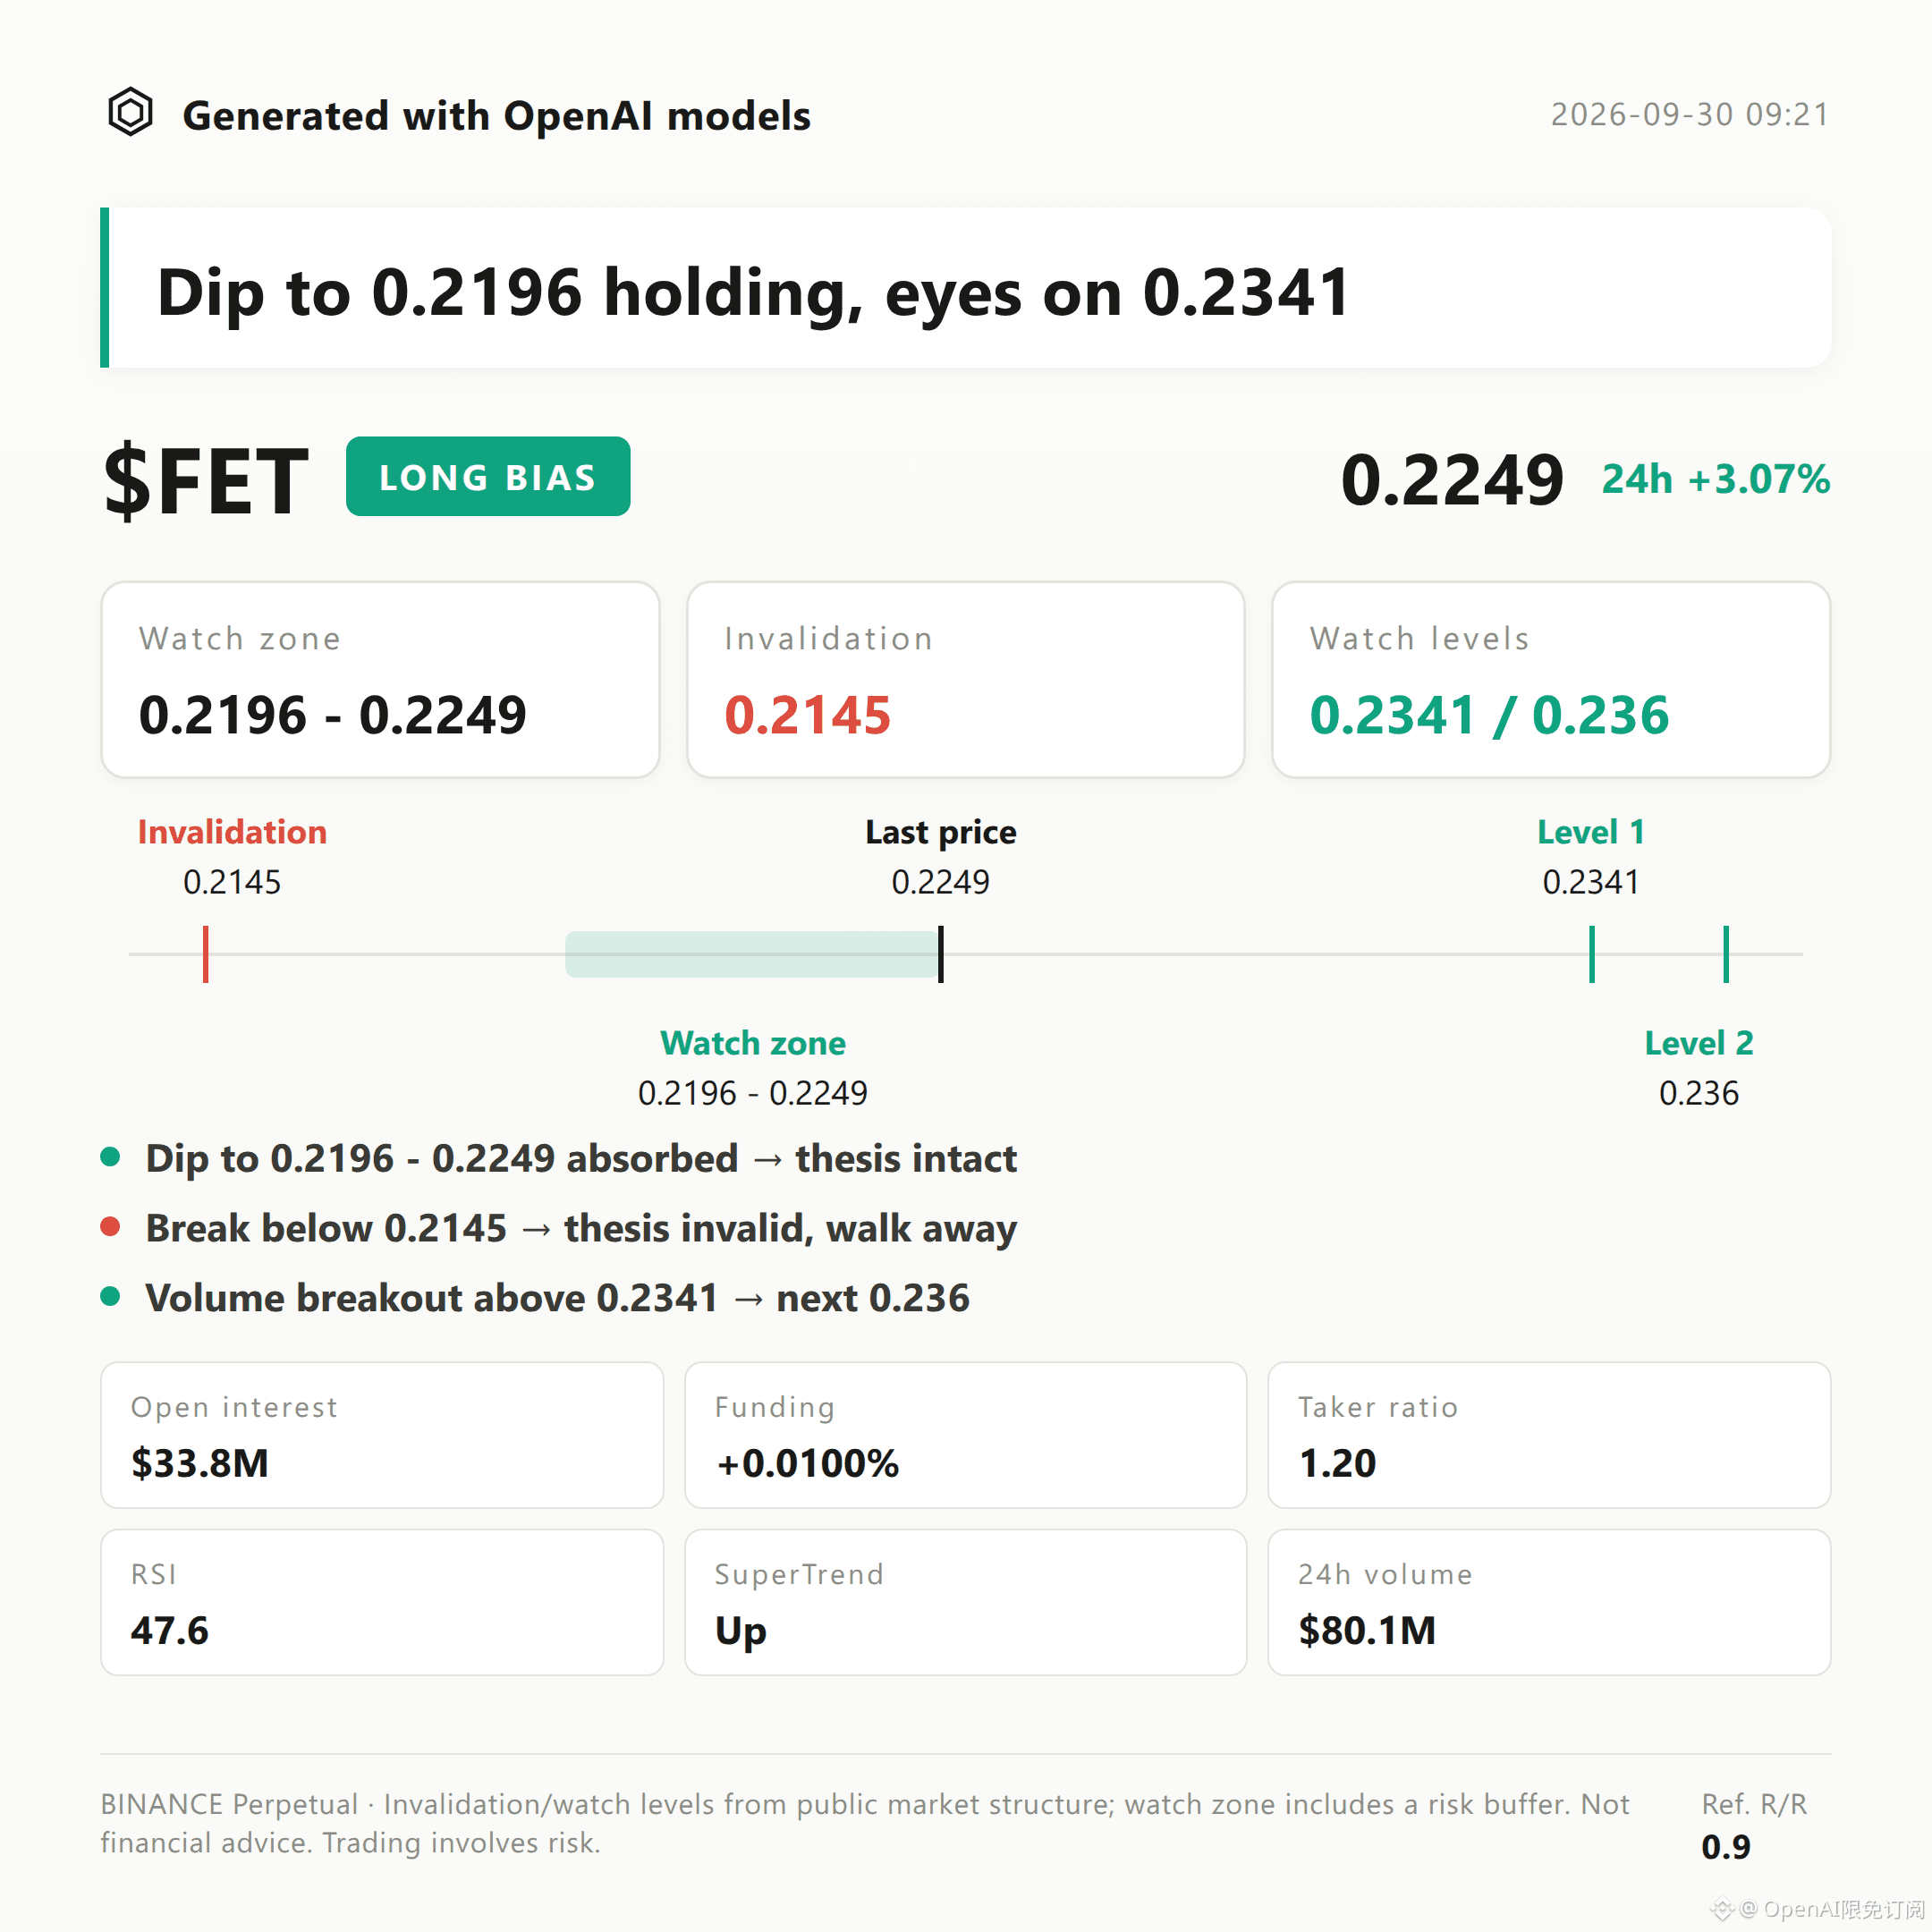The width and height of the screenshot is (1932, 1932).
Task: Click the LONG BIAS badge
Action: tap(488, 476)
